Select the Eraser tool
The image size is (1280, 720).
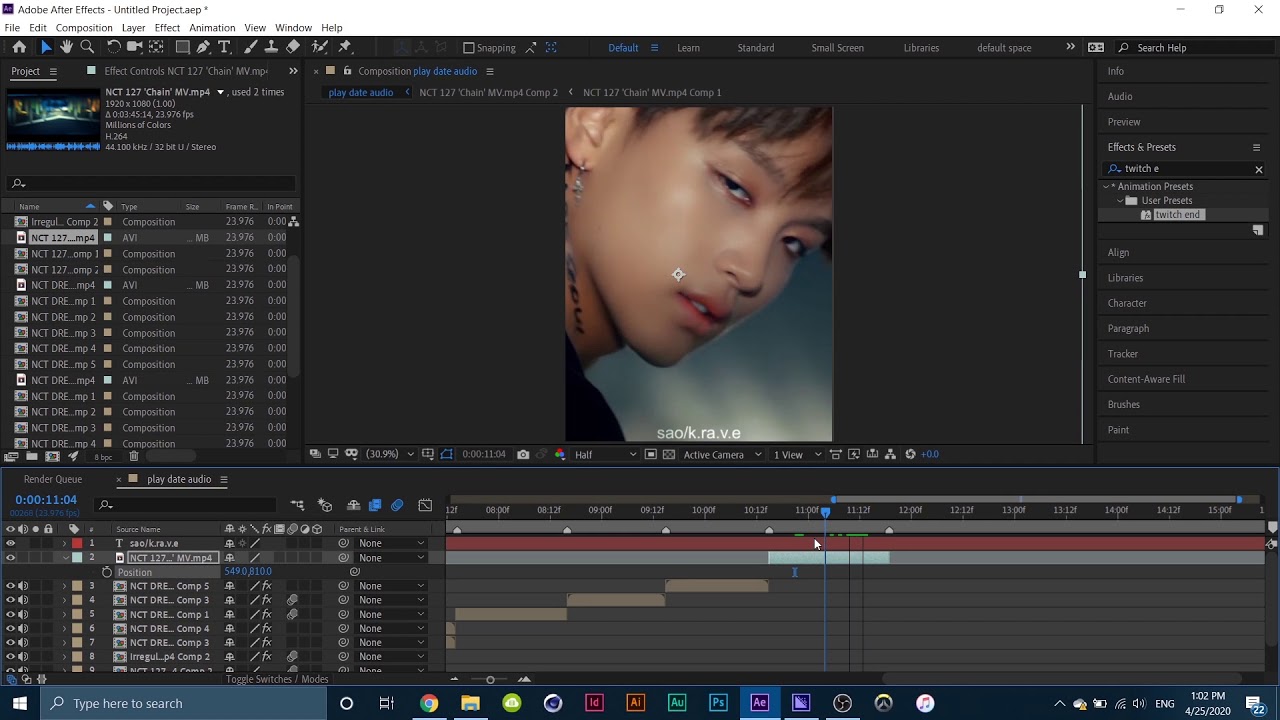293,47
